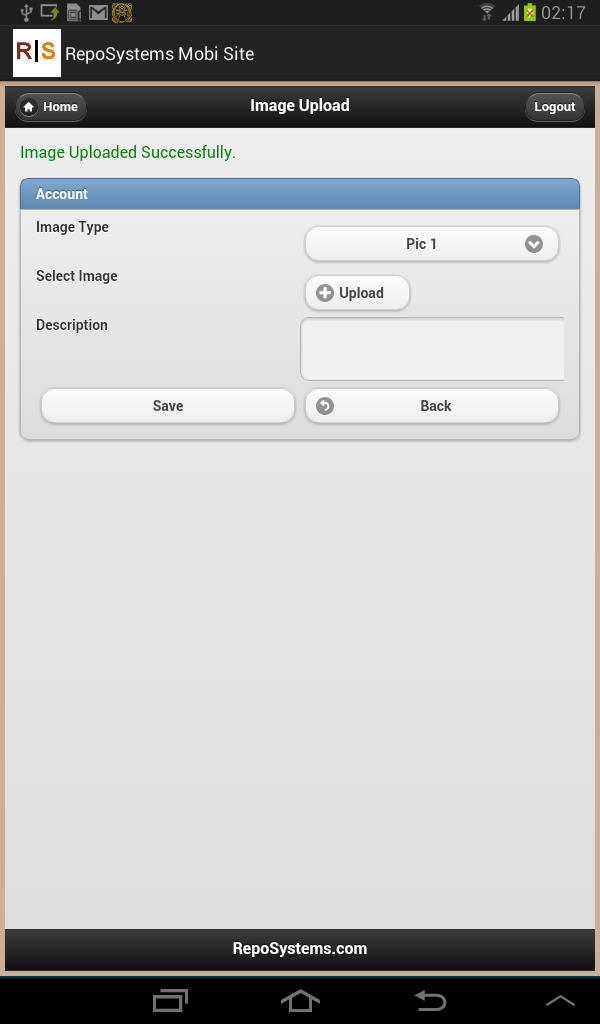Open the Pic 1 image type dropdown
Viewport: 600px width, 1024px height.
click(432, 244)
